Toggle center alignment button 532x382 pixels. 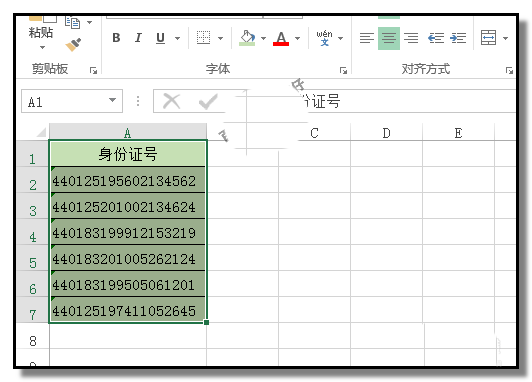(389, 38)
